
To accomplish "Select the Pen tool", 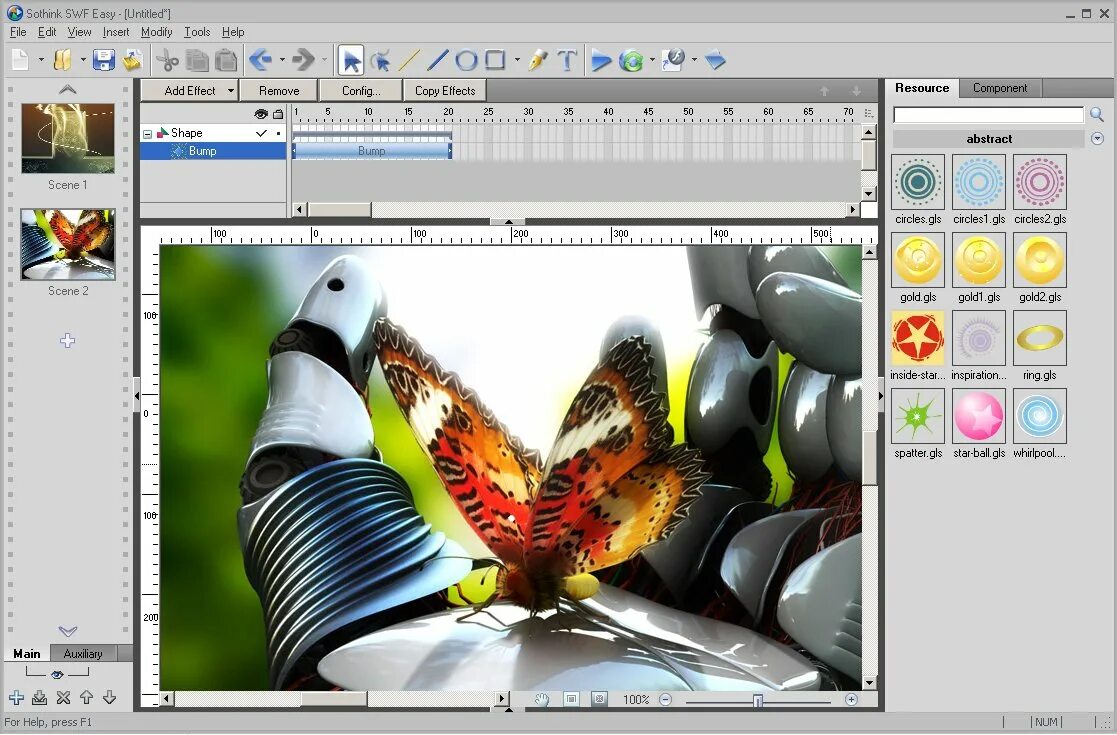I will tap(539, 61).
